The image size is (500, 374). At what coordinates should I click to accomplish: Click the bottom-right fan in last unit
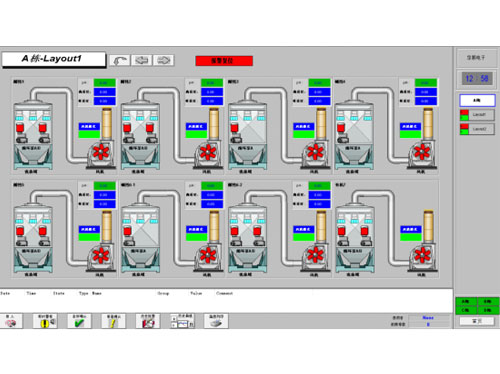(422, 256)
